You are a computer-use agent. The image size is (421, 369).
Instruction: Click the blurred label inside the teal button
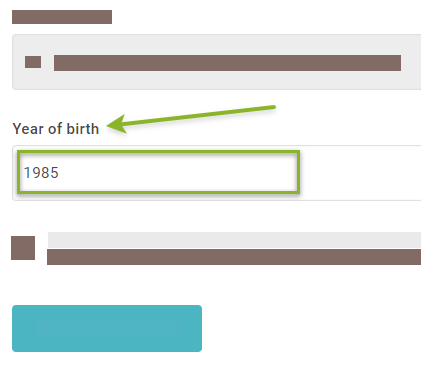[107, 328]
